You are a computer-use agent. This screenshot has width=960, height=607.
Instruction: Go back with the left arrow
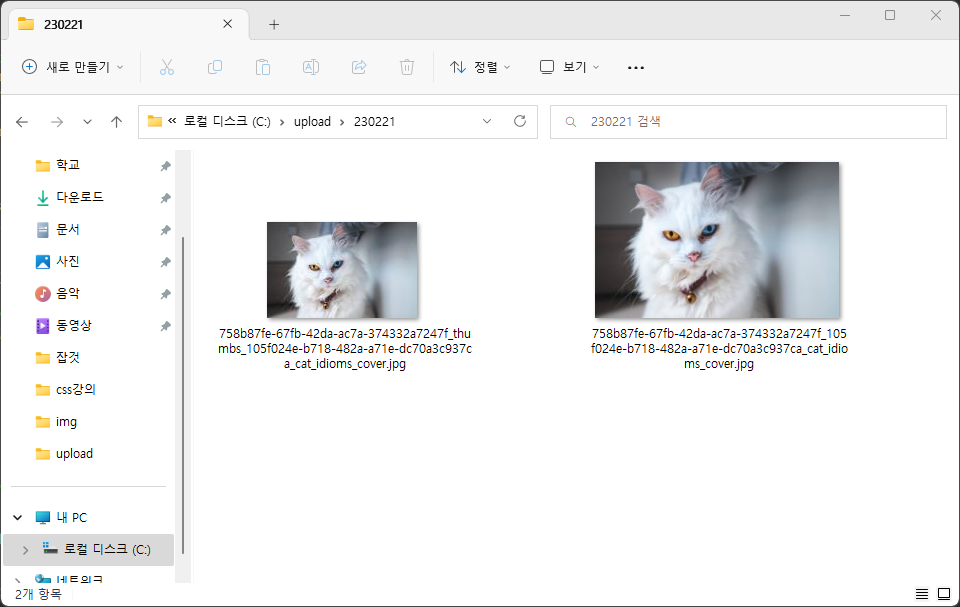click(22, 122)
